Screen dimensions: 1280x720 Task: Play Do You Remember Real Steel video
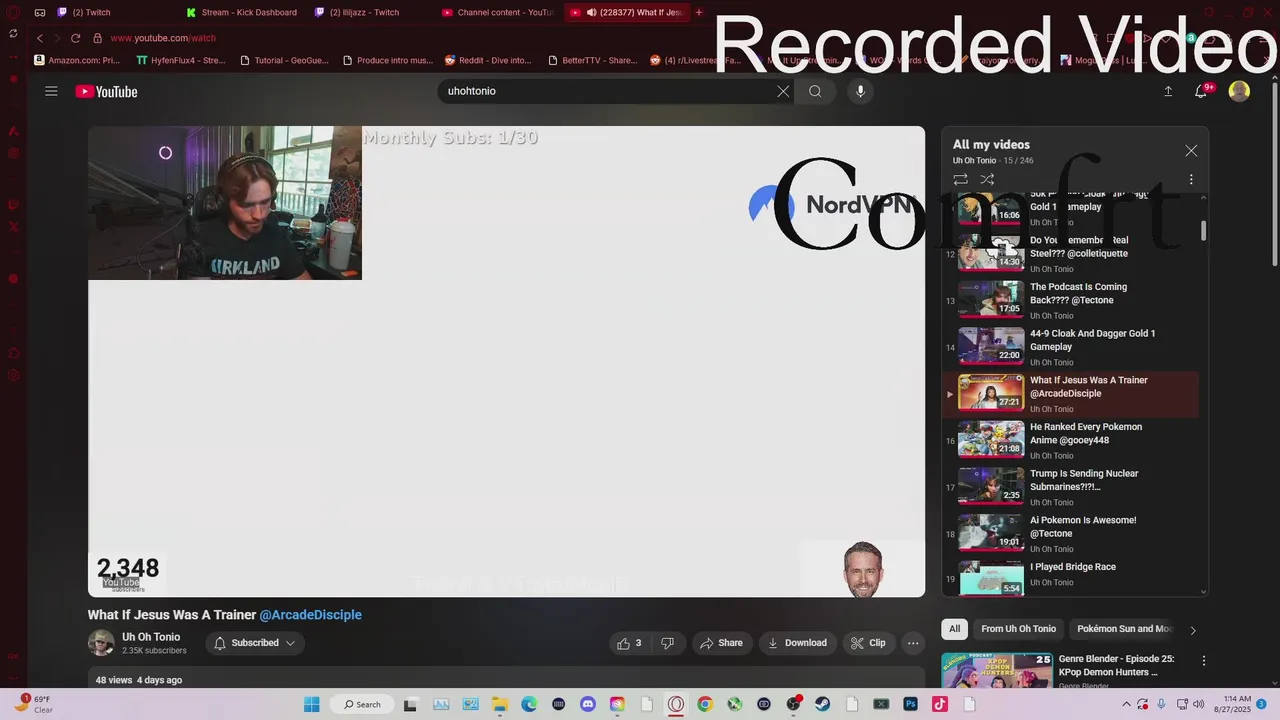[1071, 253]
